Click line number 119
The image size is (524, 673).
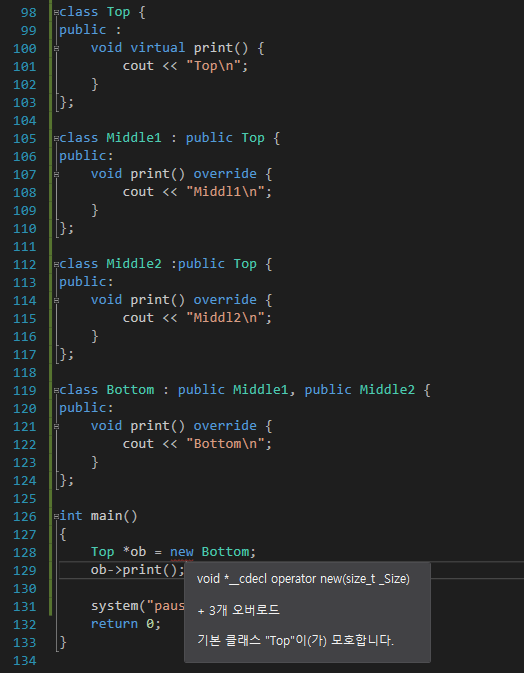click(x=25, y=391)
